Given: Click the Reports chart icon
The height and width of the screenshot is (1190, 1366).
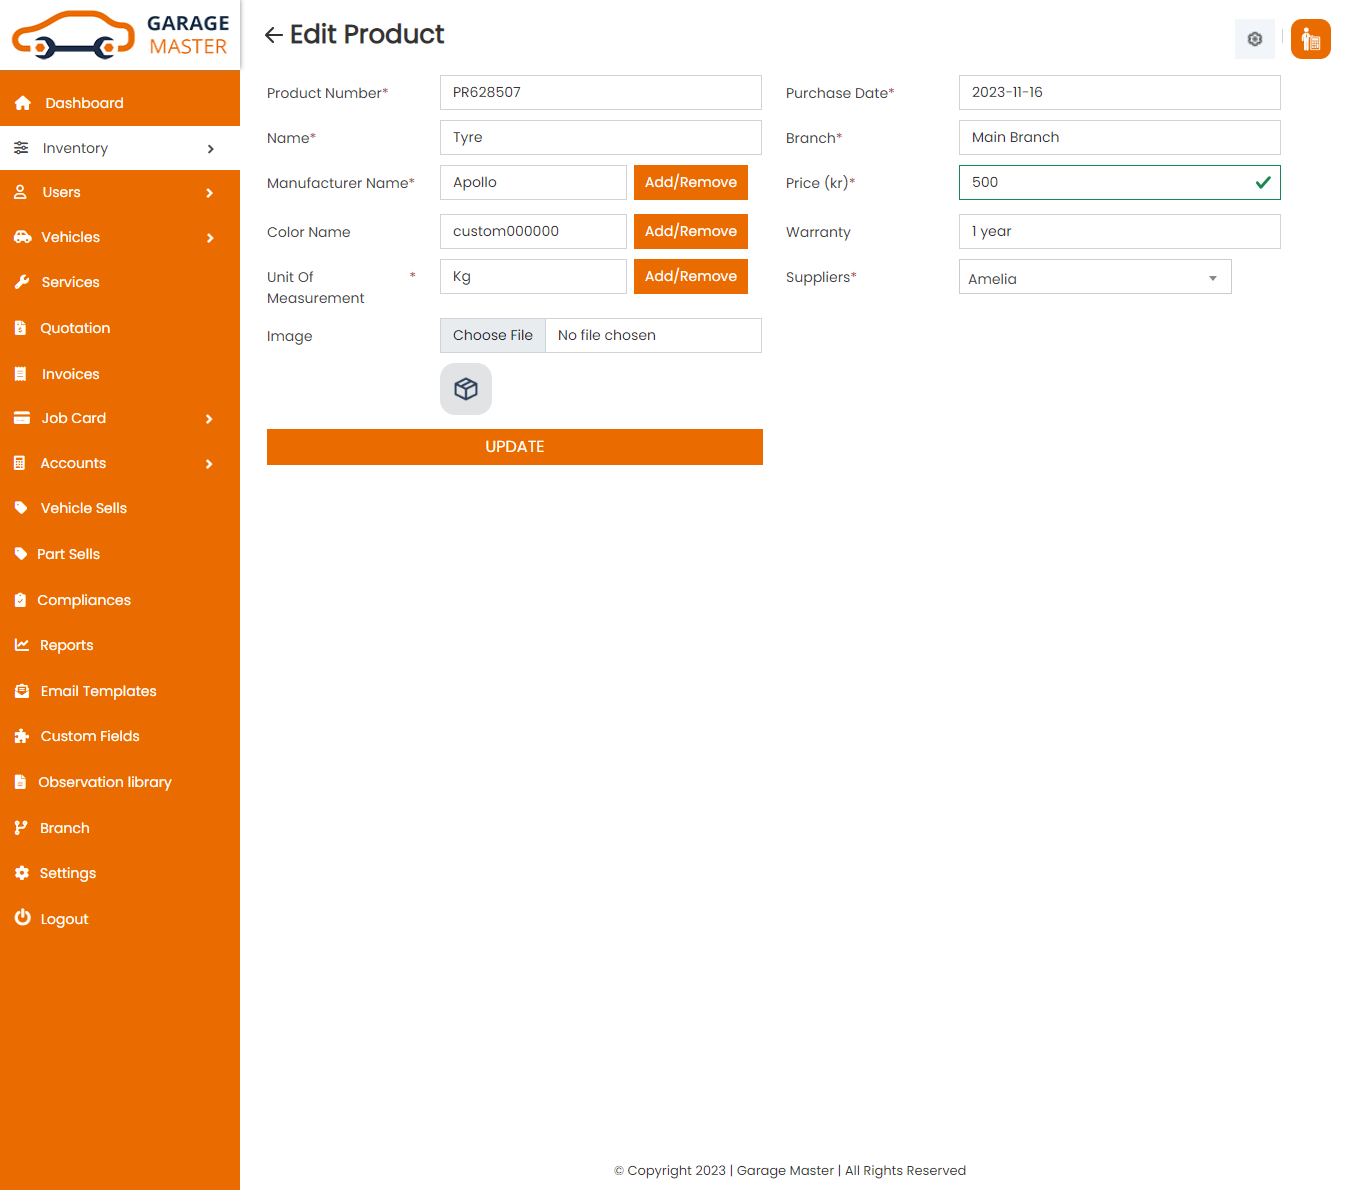Looking at the screenshot, I should tap(21, 645).
